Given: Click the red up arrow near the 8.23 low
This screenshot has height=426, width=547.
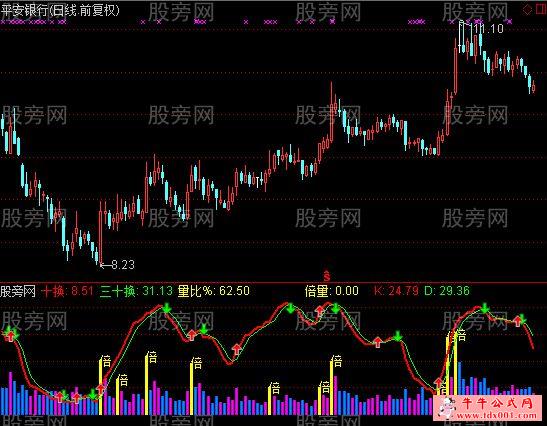Looking at the screenshot, I should tap(101, 388).
